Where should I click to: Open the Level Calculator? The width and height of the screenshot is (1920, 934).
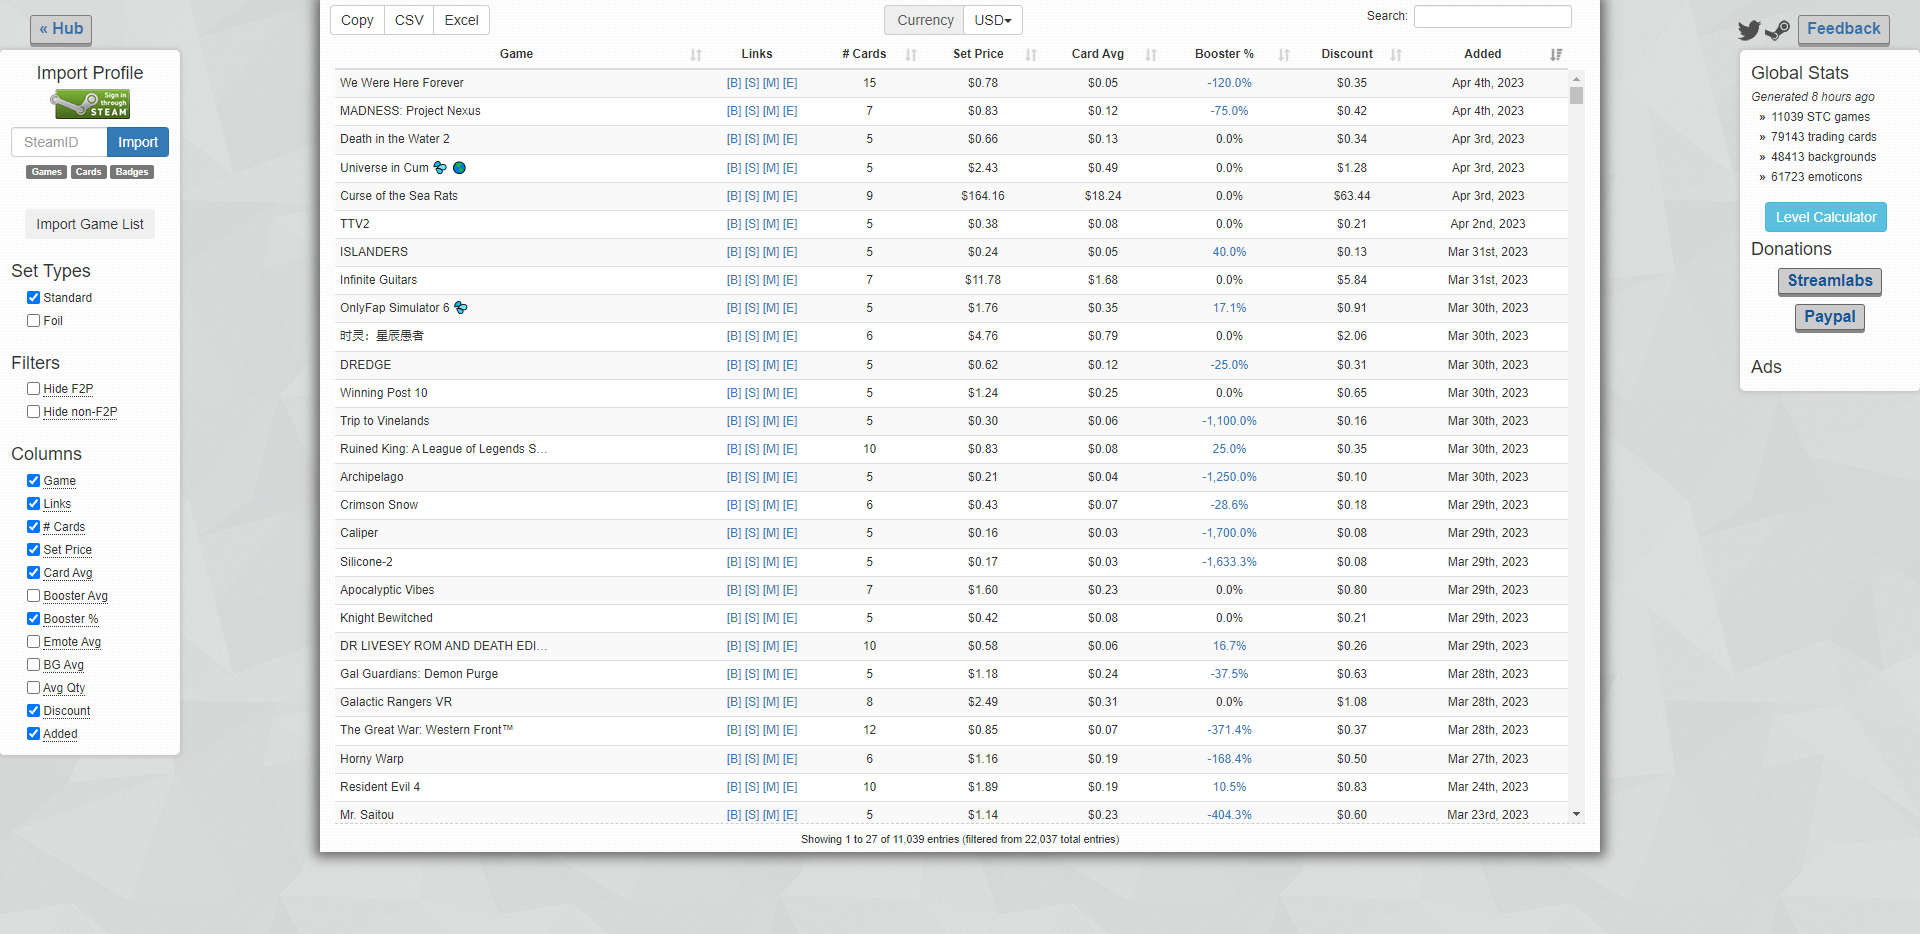tap(1826, 217)
